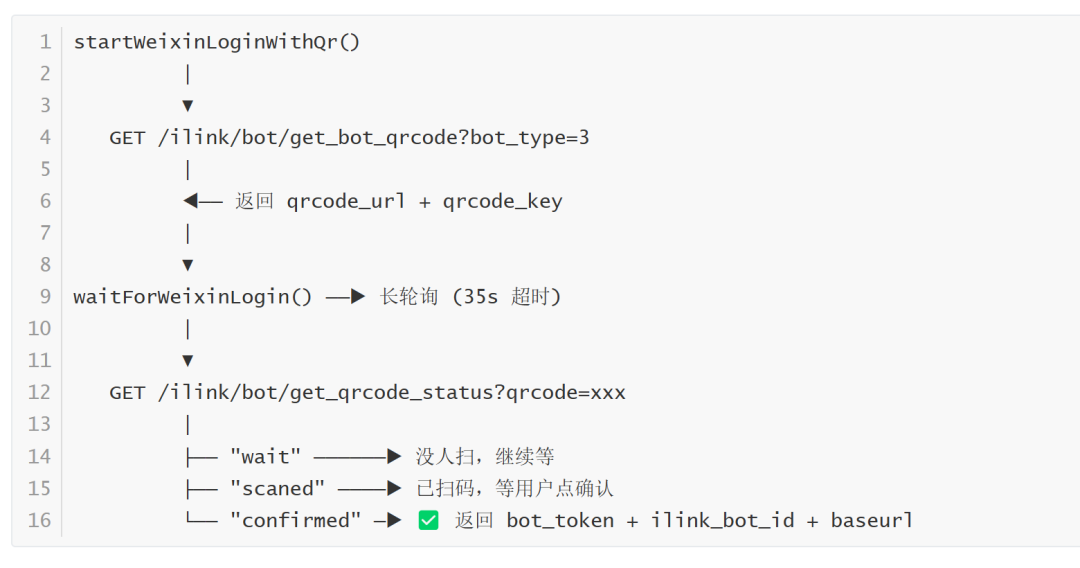
Task: Click the get_qrcode_status request line
Action: [x=367, y=393]
